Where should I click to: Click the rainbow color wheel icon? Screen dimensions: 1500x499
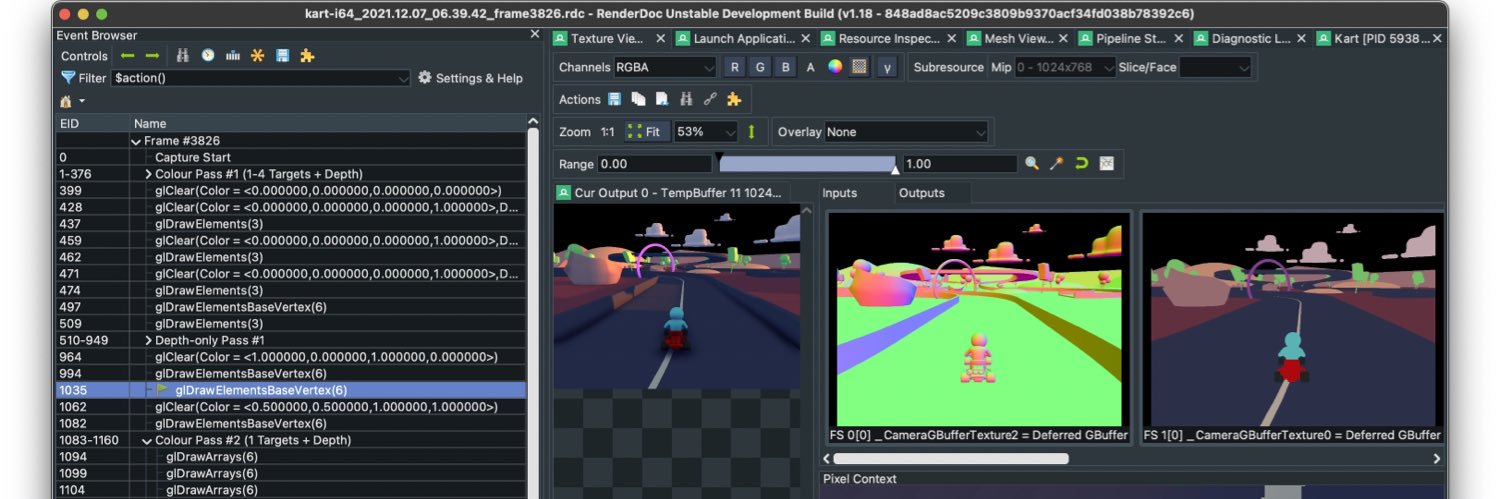click(835, 67)
